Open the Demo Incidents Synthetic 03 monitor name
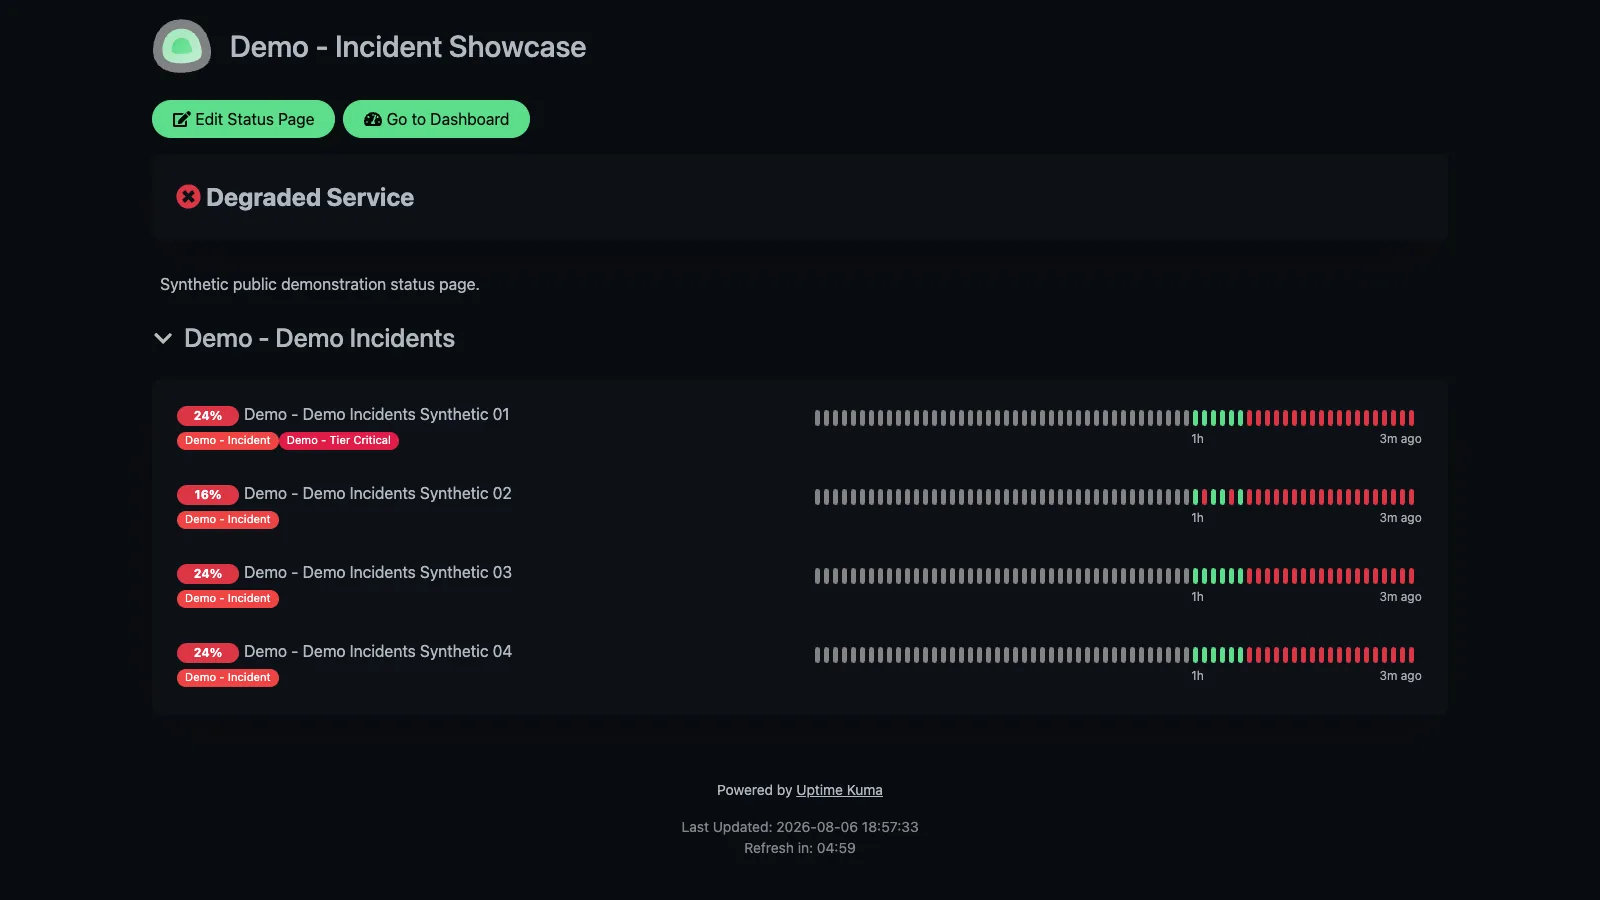Viewport: 1600px width, 900px height. pos(377,572)
